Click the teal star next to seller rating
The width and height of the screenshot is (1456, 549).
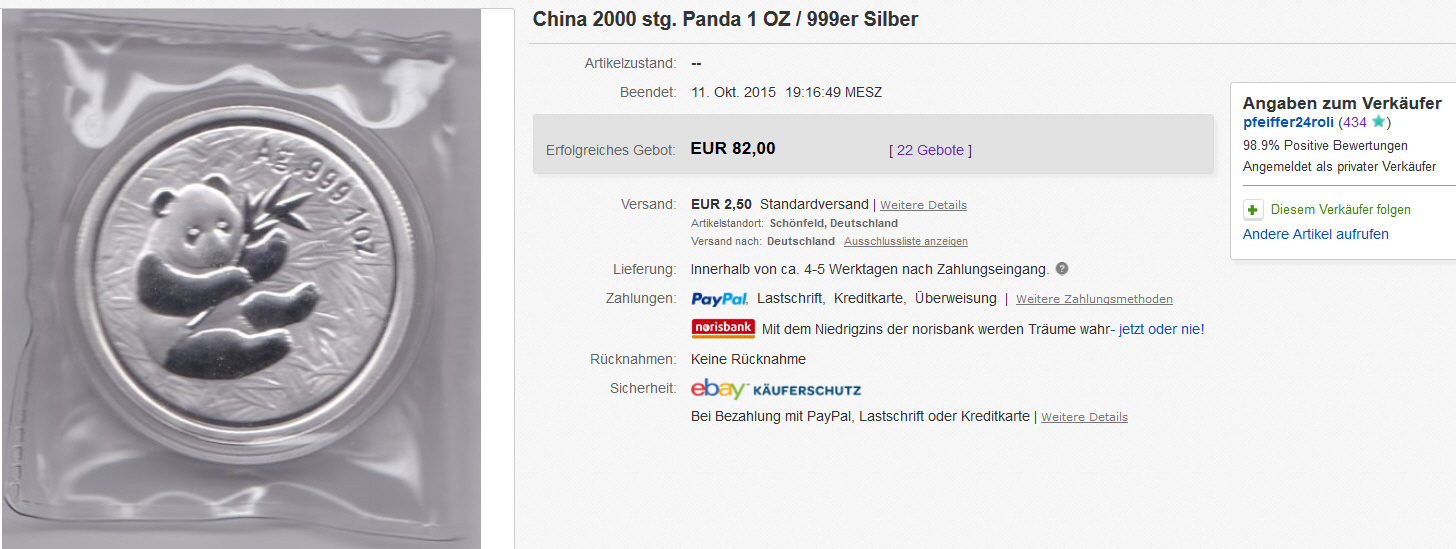coord(1379,122)
